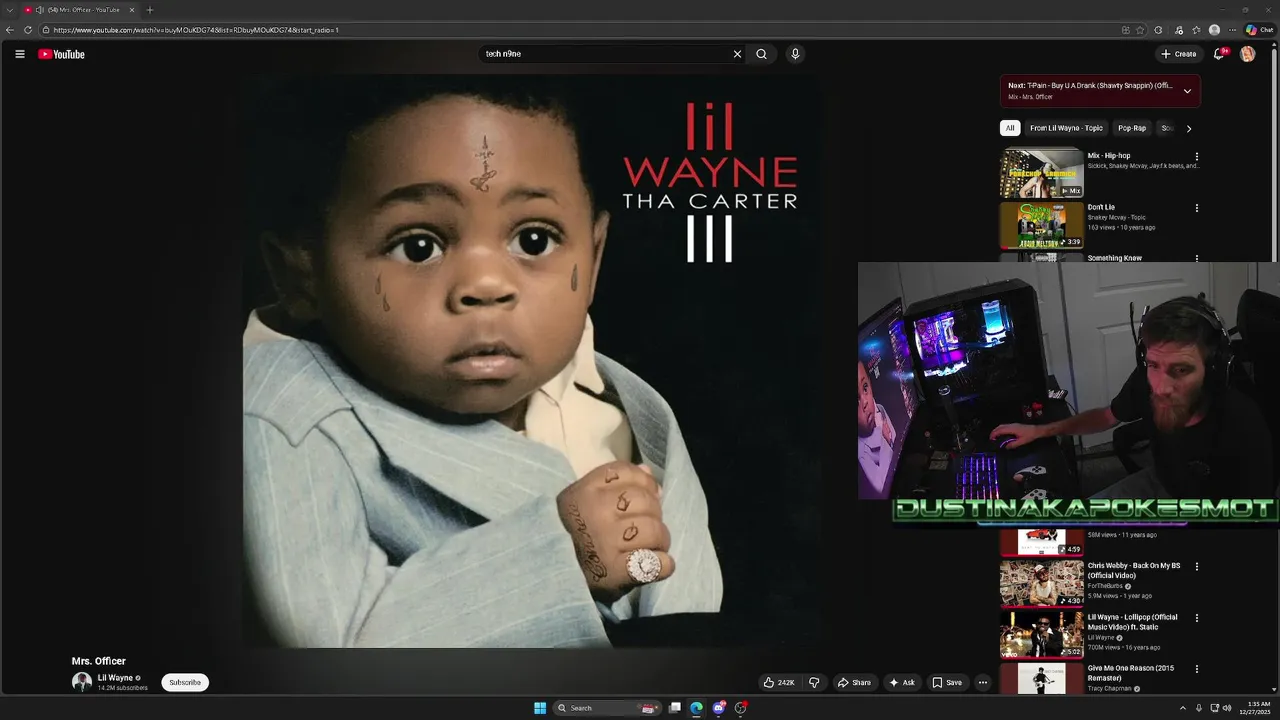
Task: Go back in the browser
Action: point(10,30)
